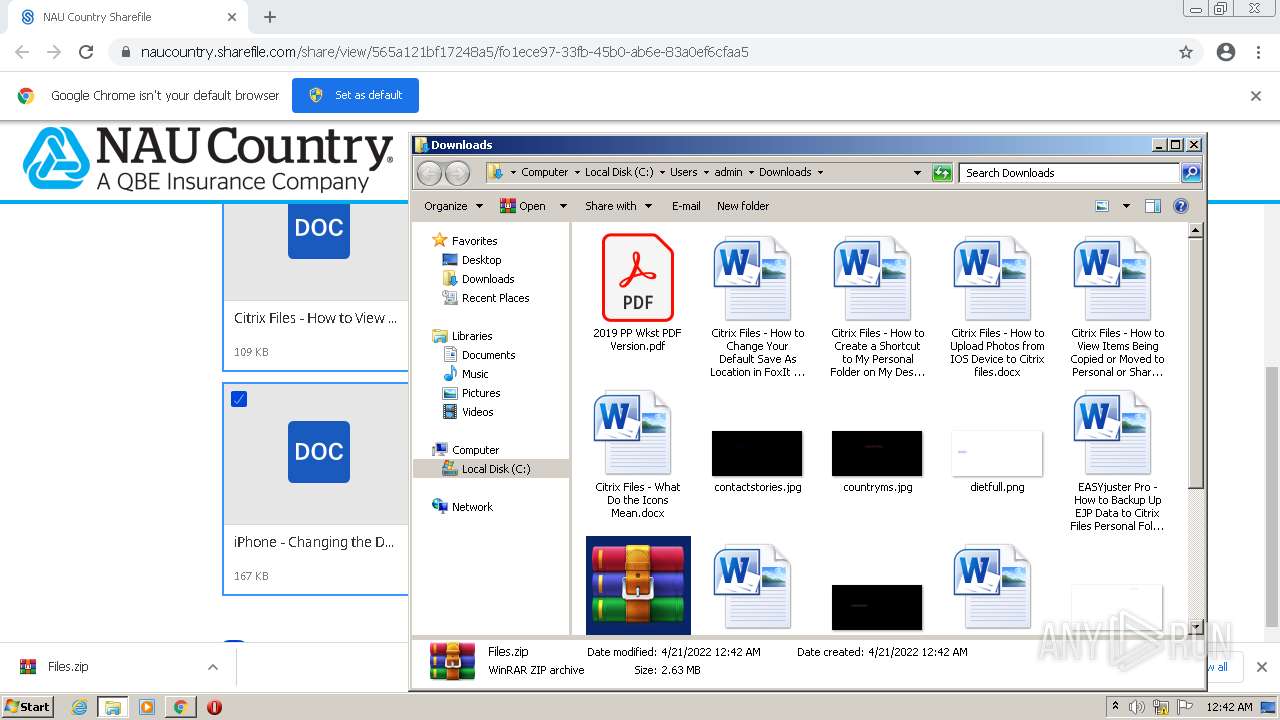
Task: Toggle the preview pane icon
Action: tap(1153, 206)
